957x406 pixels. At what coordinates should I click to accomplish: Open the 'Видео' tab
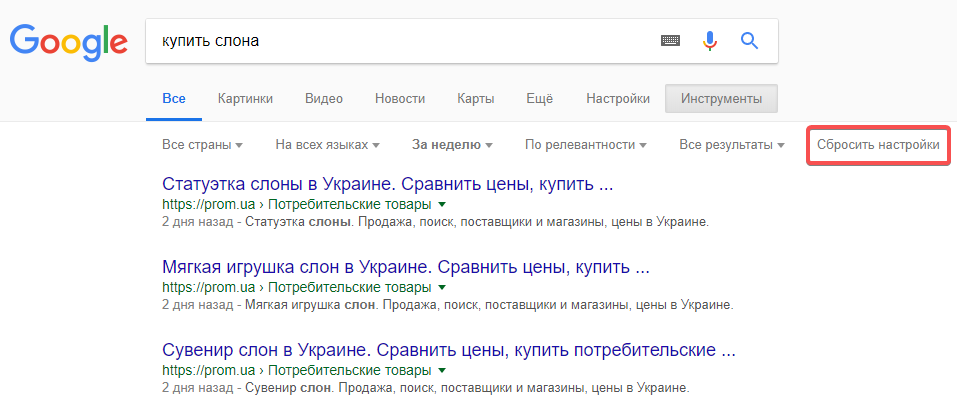coord(324,99)
